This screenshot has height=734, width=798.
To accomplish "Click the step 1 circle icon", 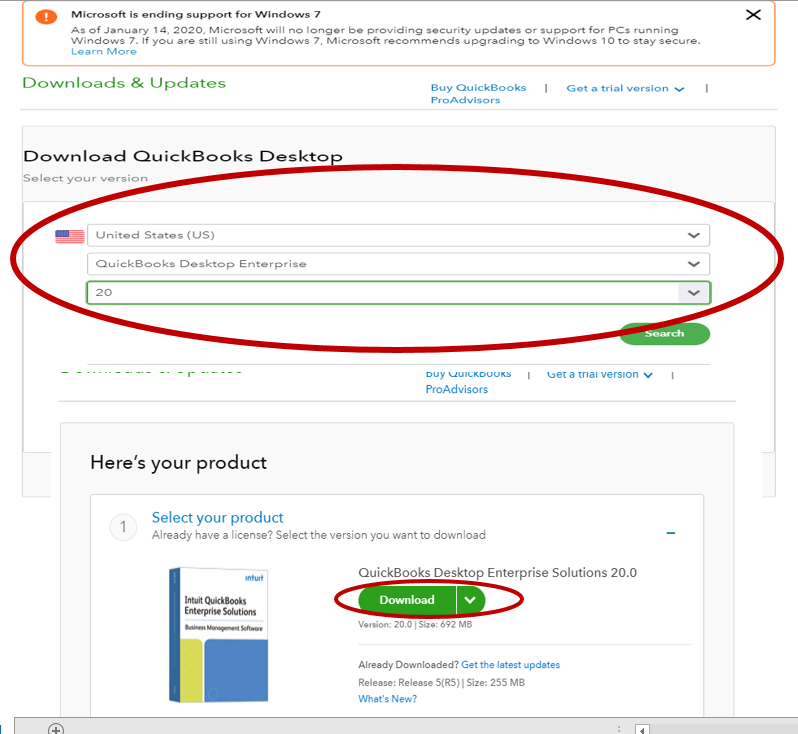I will click(123, 527).
